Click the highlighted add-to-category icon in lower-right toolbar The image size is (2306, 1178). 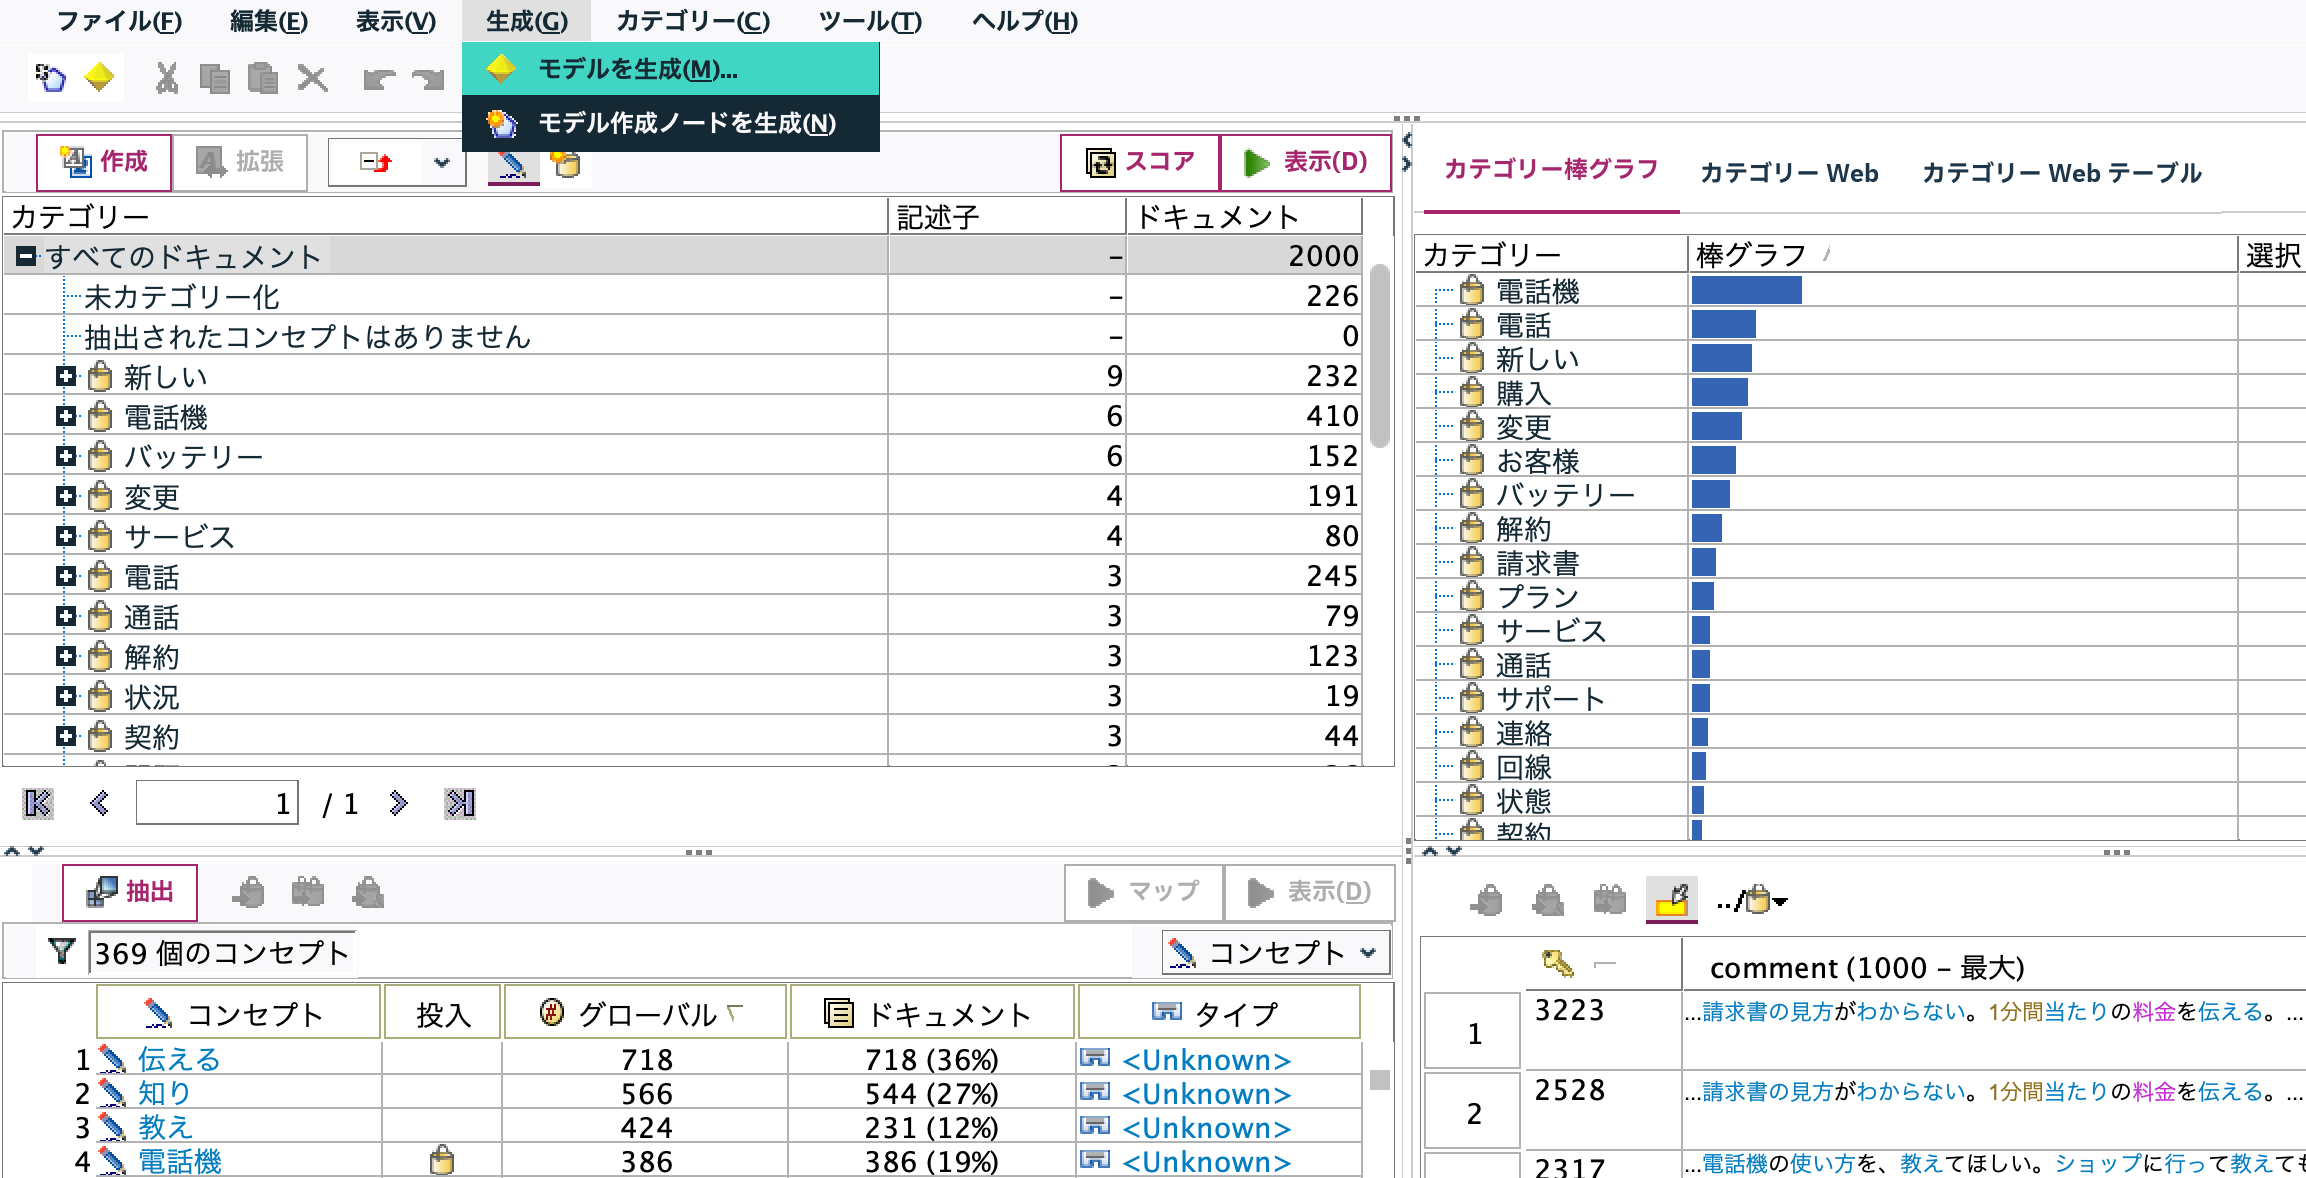click(1671, 898)
